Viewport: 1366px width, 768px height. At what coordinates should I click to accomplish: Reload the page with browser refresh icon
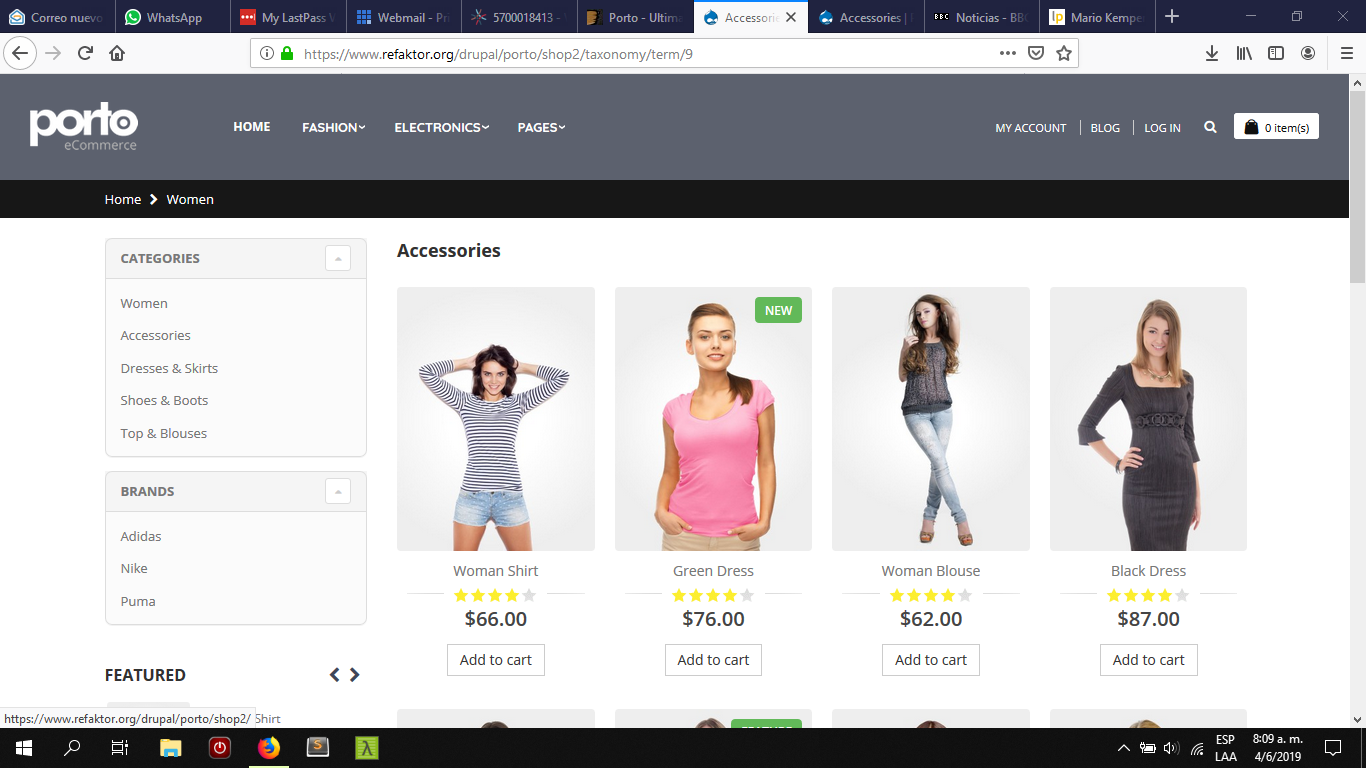pos(85,53)
